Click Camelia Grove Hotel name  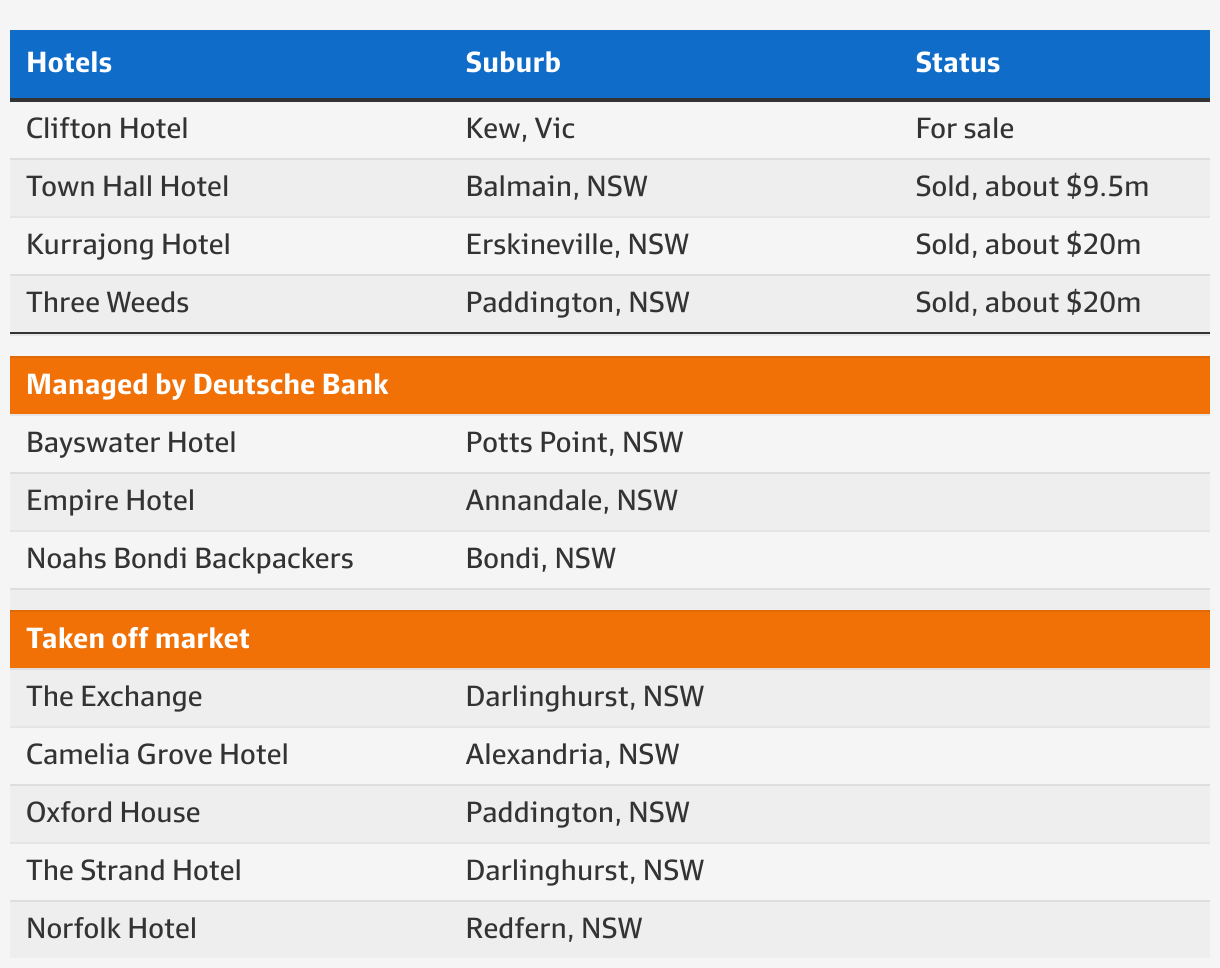[157, 755]
